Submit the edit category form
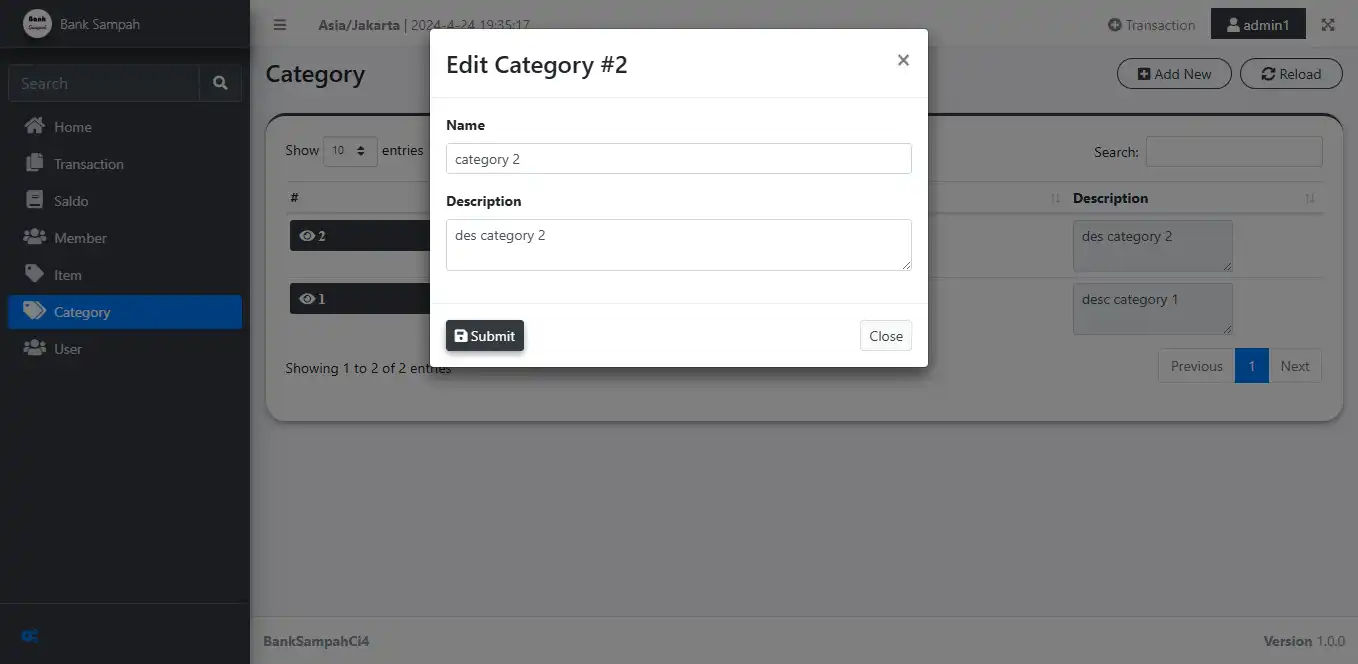 pos(484,336)
